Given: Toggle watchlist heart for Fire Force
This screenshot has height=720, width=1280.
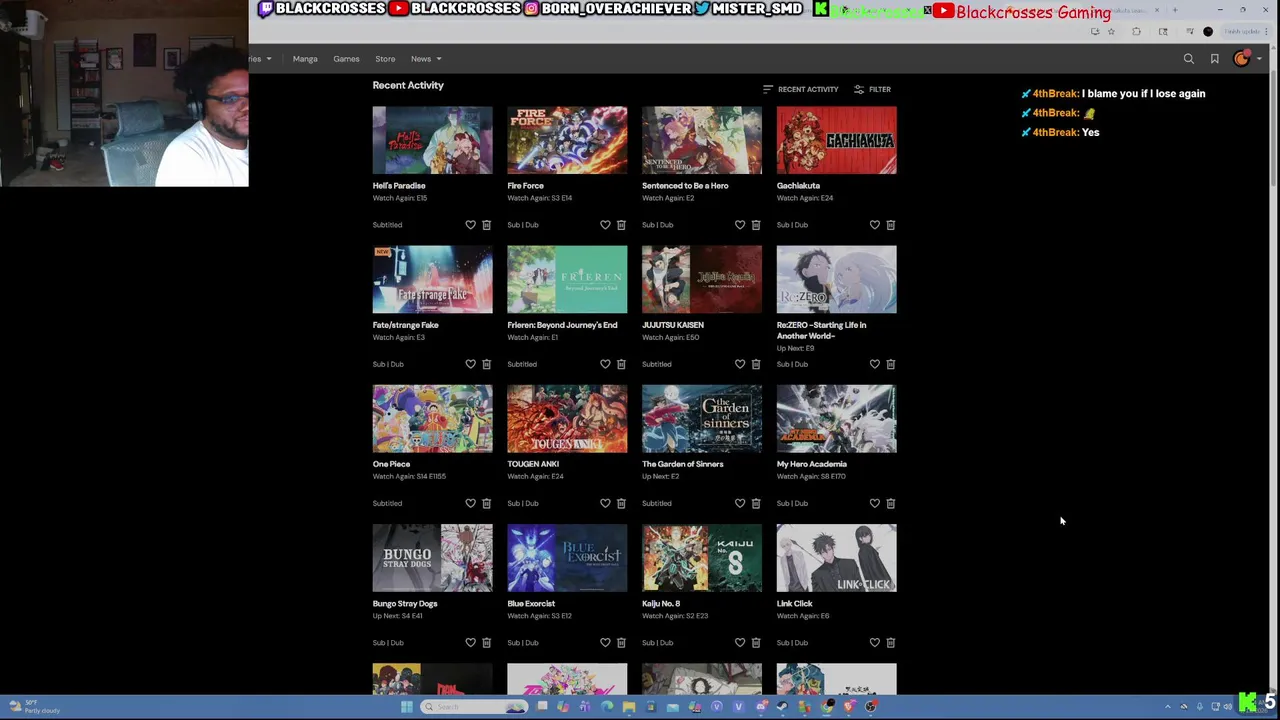Looking at the screenshot, I should coord(605,225).
